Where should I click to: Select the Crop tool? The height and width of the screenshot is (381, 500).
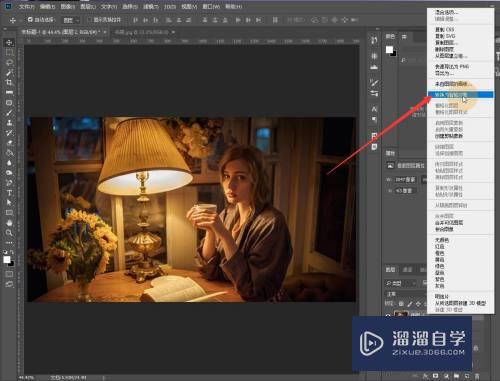coord(9,82)
